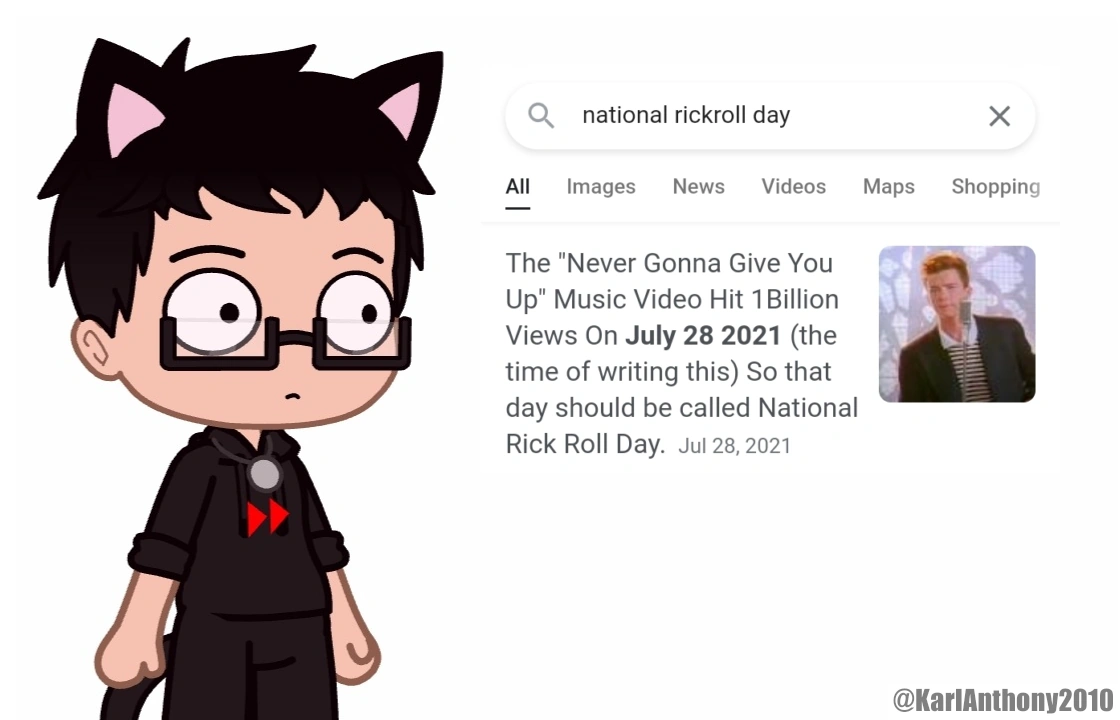
Task: Click the @KarlAnthony2010 watermark
Action: [1003, 700]
